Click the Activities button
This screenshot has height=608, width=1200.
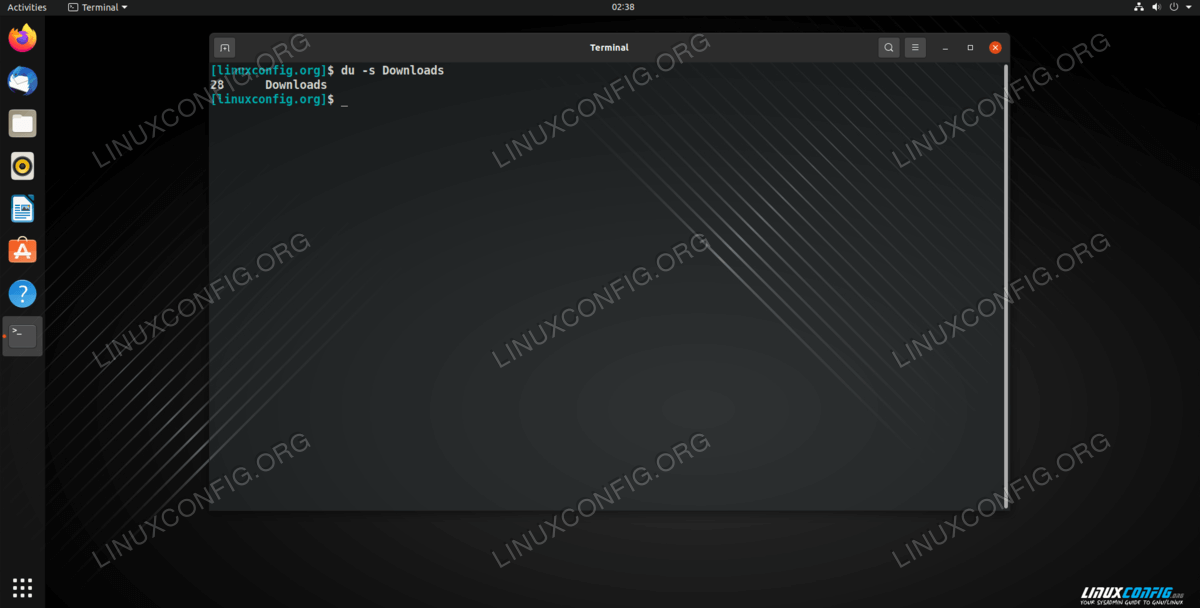click(27, 7)
